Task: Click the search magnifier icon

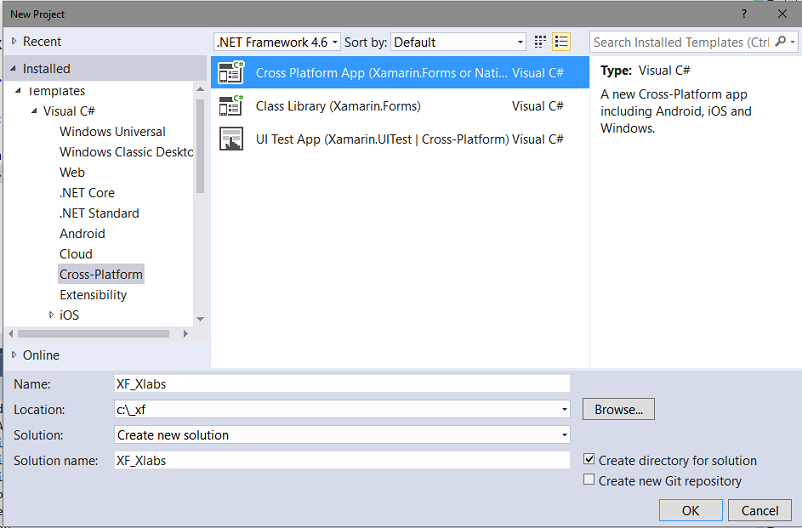Action: (x=780, y=41)
